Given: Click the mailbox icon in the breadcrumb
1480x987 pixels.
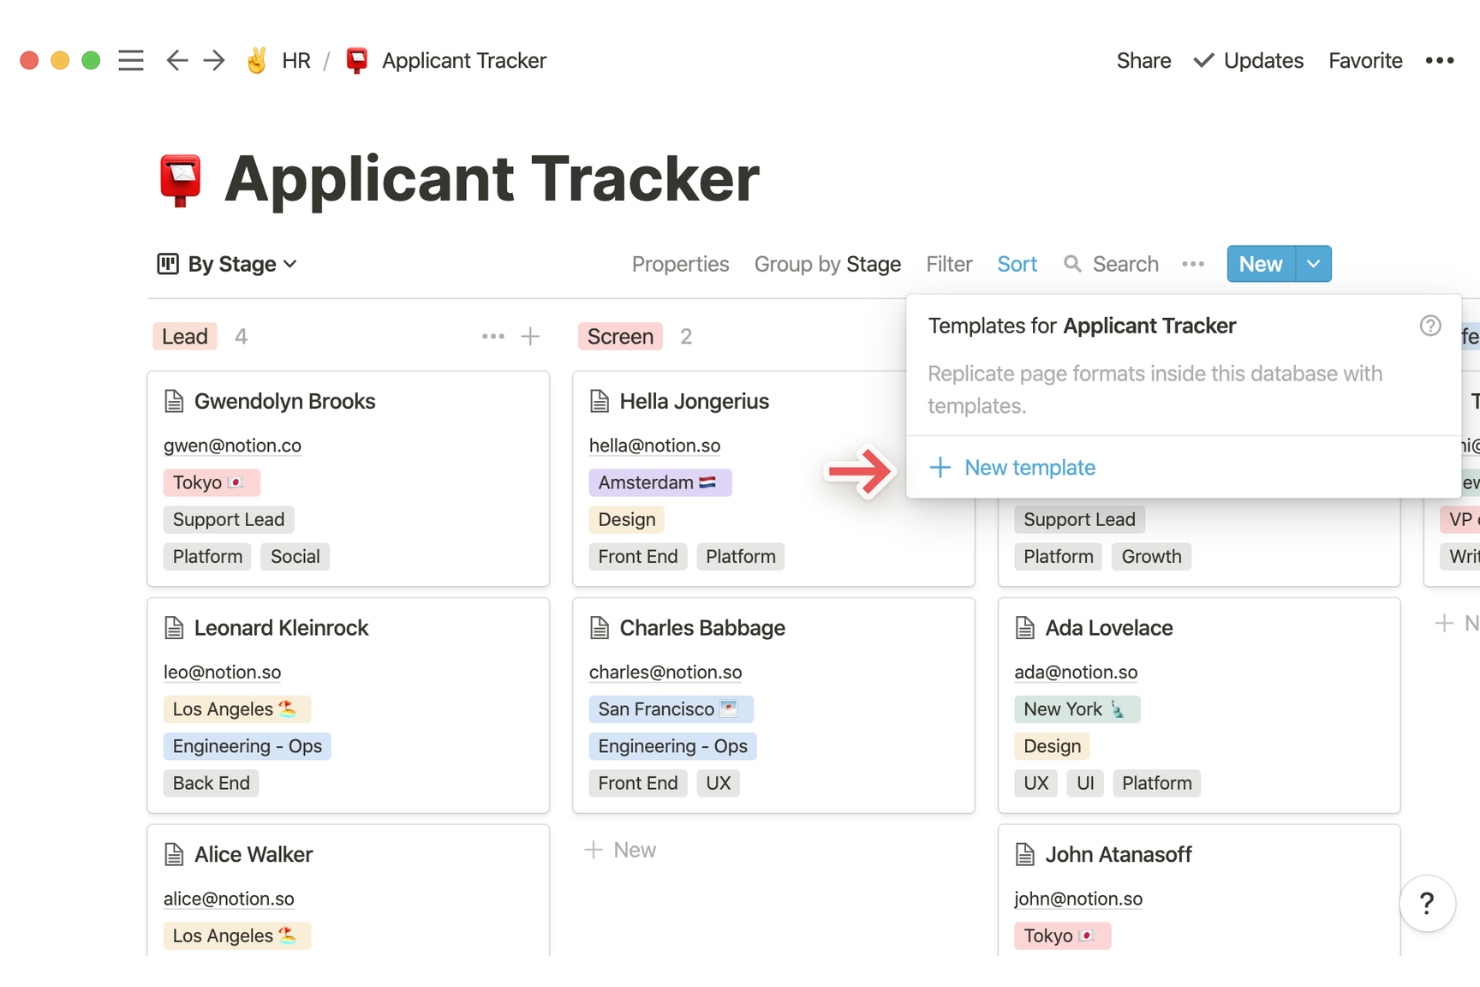Looking at the screenshot, I should pos(356,60).
